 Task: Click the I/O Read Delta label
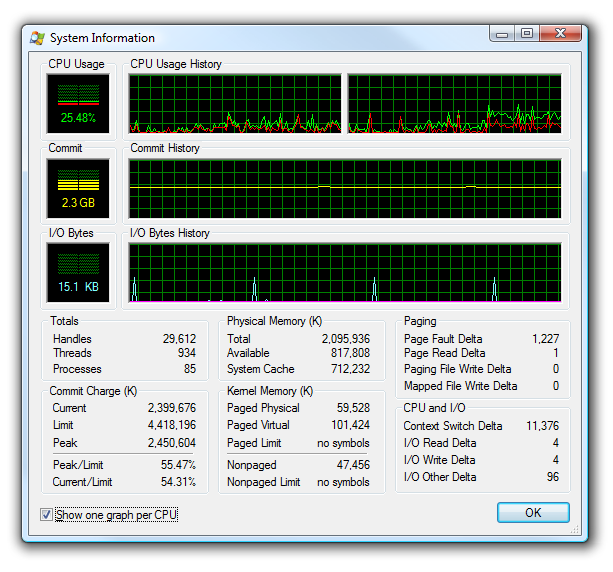click(440, 443)
